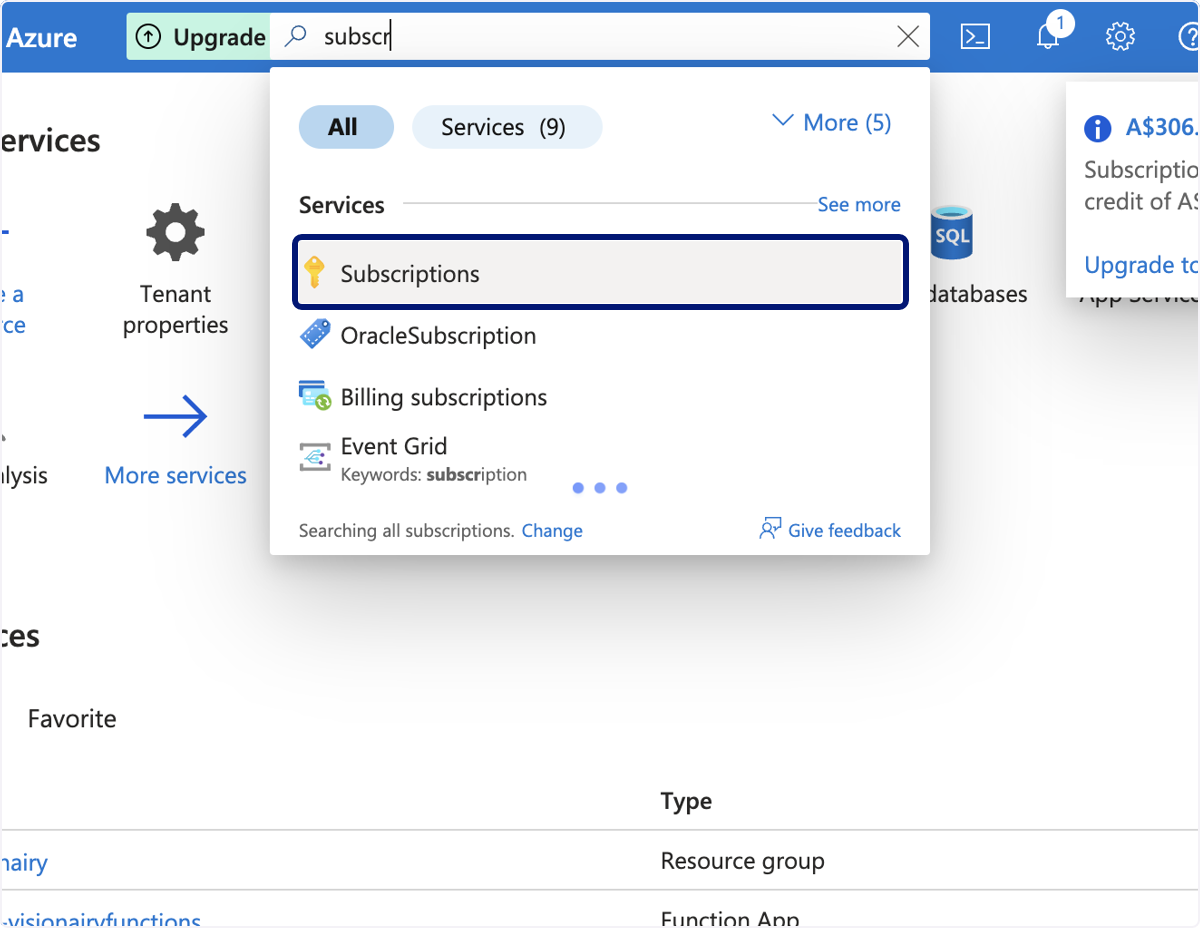Click the Billing subscriptions icon
The image size is (1200, 928).
(315, 396)
